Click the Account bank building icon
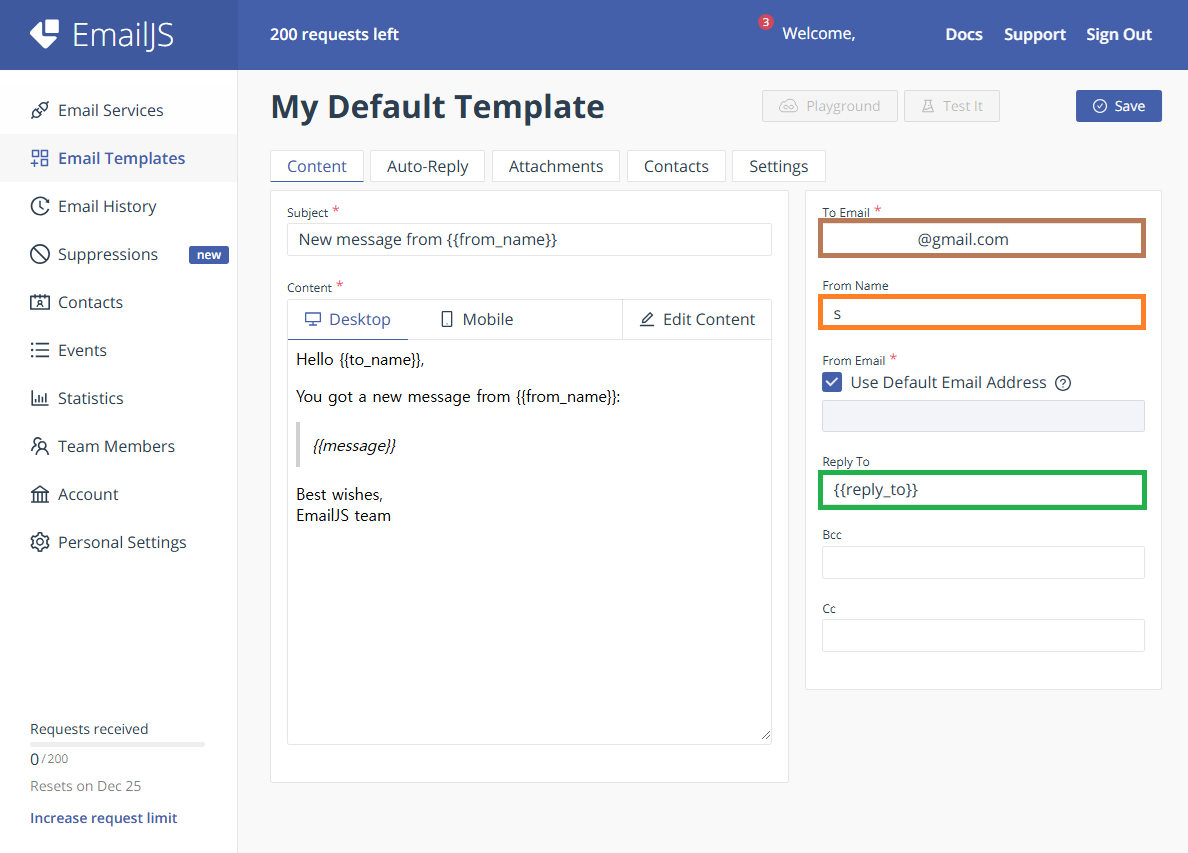Viewport: 1188px width, 853px height. pyautogui.click(x=39, y=494)
